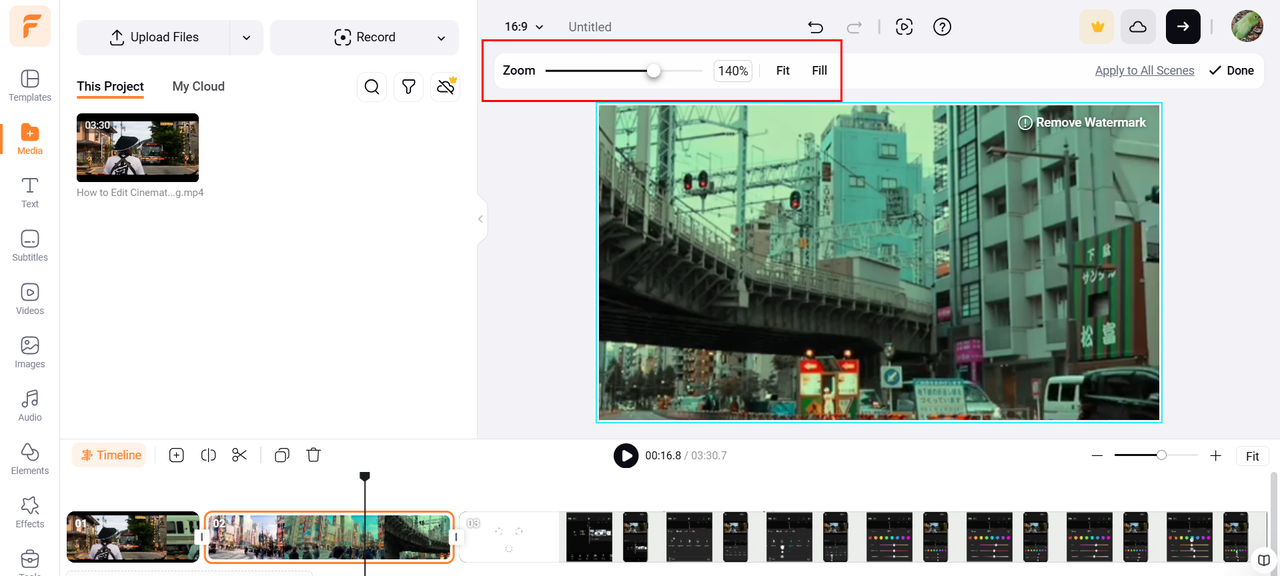Select scene 02 on the timeline
Screen dimensions: 1280x576
[x=329, y=537]
